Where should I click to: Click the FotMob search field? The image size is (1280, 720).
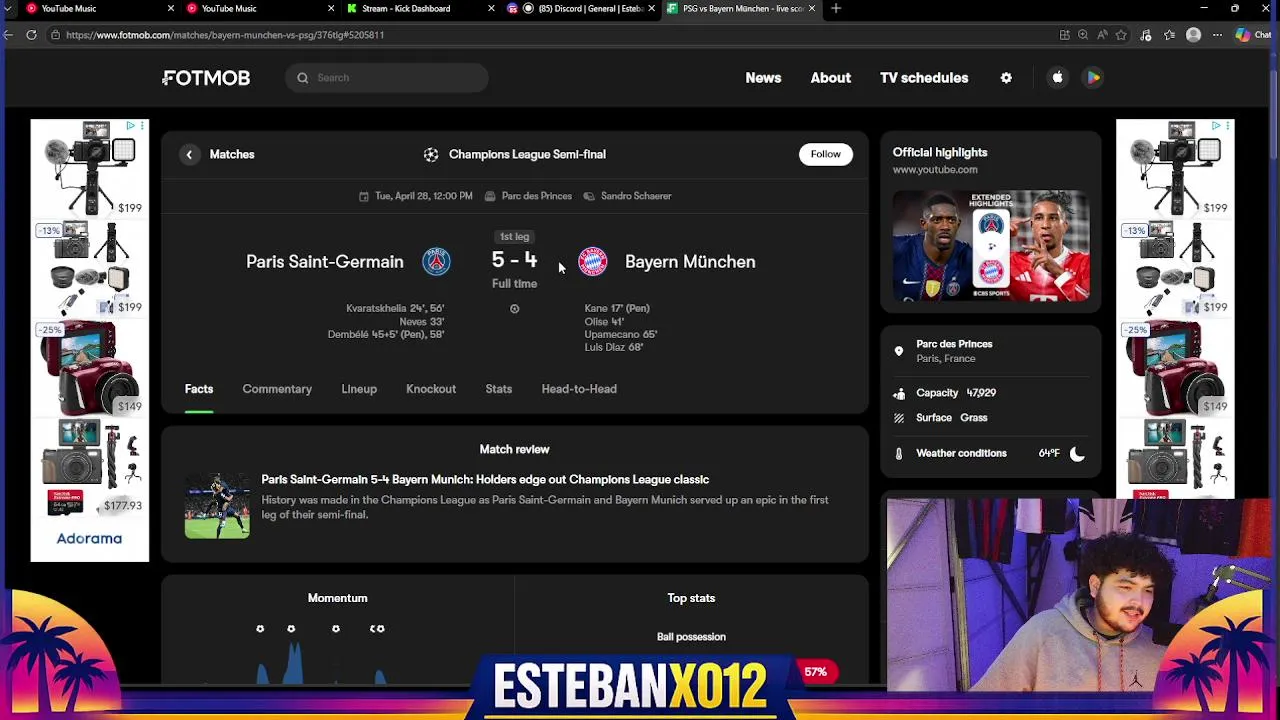tap(387, 78)
